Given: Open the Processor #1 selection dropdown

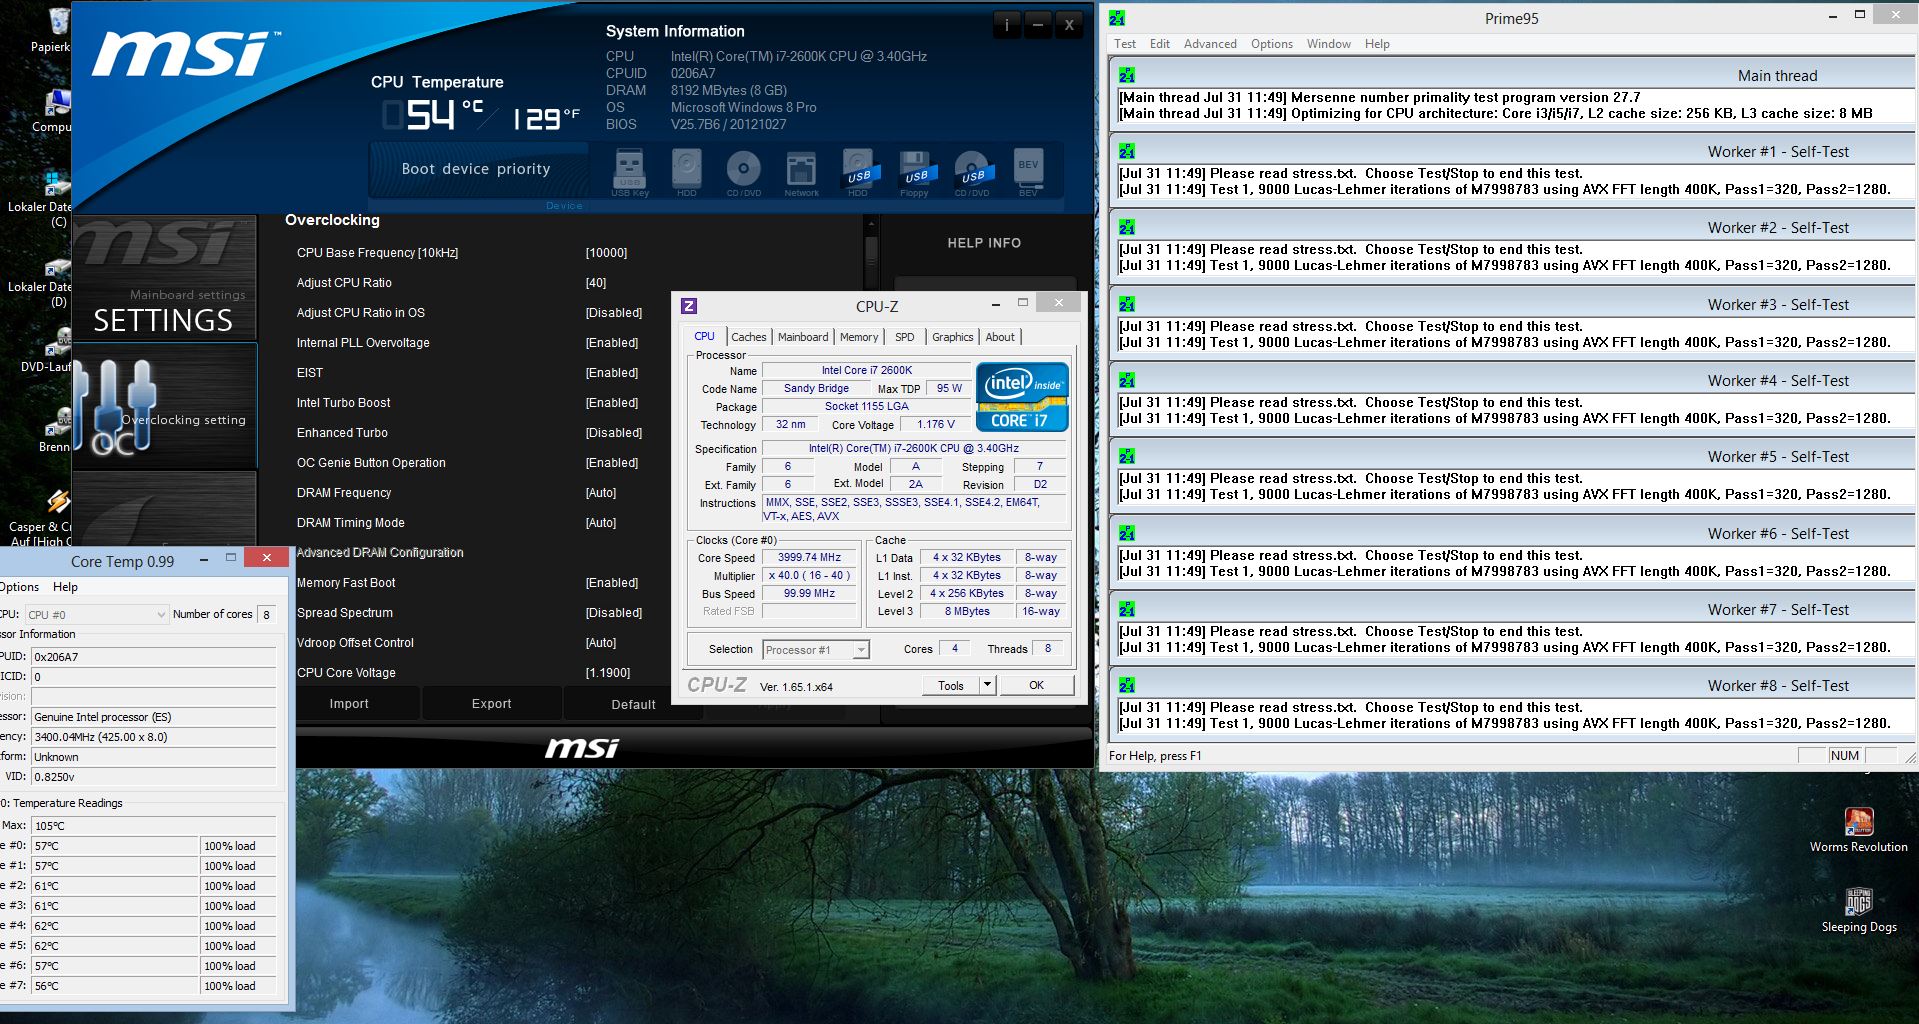Looking at the screenshot, I should click(860, 650).
